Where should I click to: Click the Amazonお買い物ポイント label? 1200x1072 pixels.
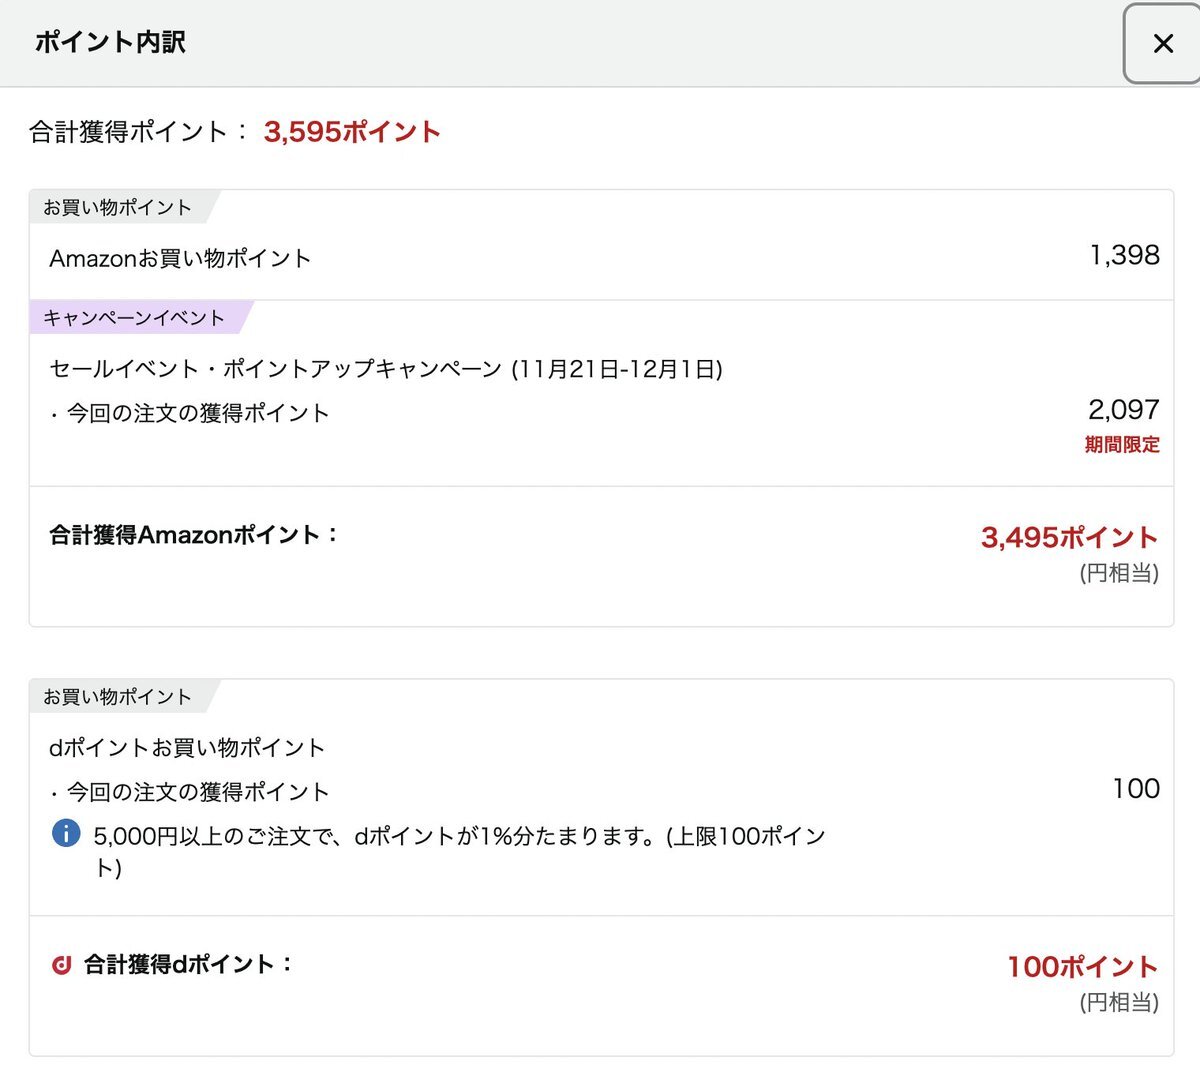pyautogui.click(x=180, y=259)
